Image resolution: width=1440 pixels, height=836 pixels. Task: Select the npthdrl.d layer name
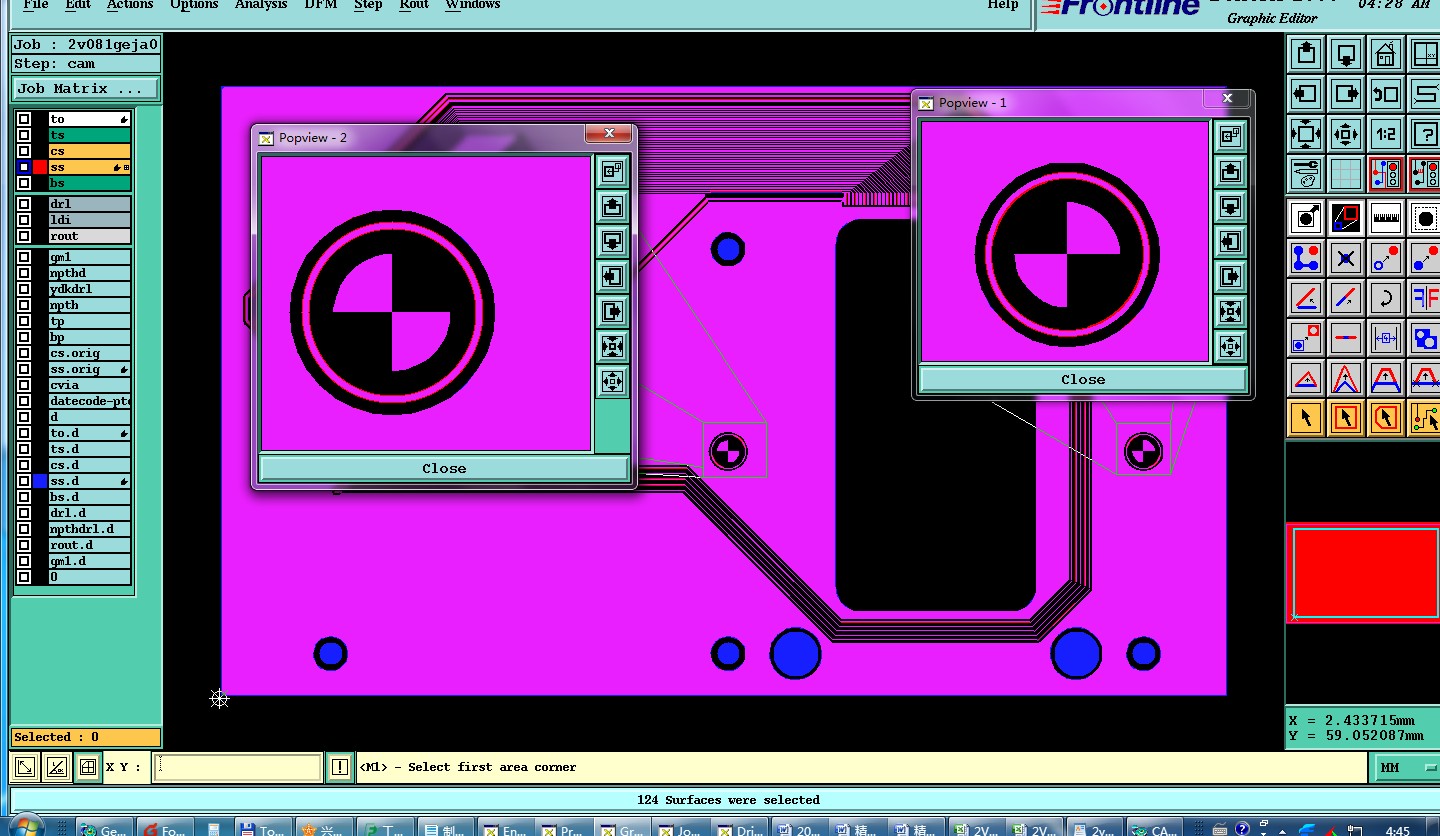tap(90, 529)
